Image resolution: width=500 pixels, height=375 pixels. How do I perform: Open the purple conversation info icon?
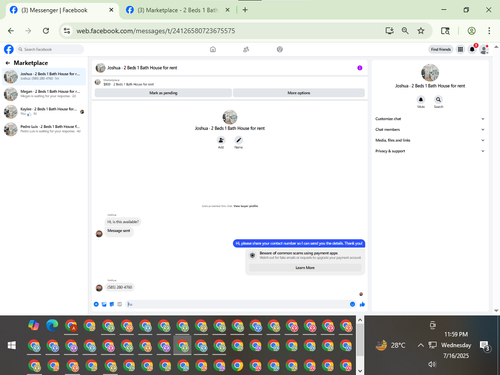click(360, 68)
